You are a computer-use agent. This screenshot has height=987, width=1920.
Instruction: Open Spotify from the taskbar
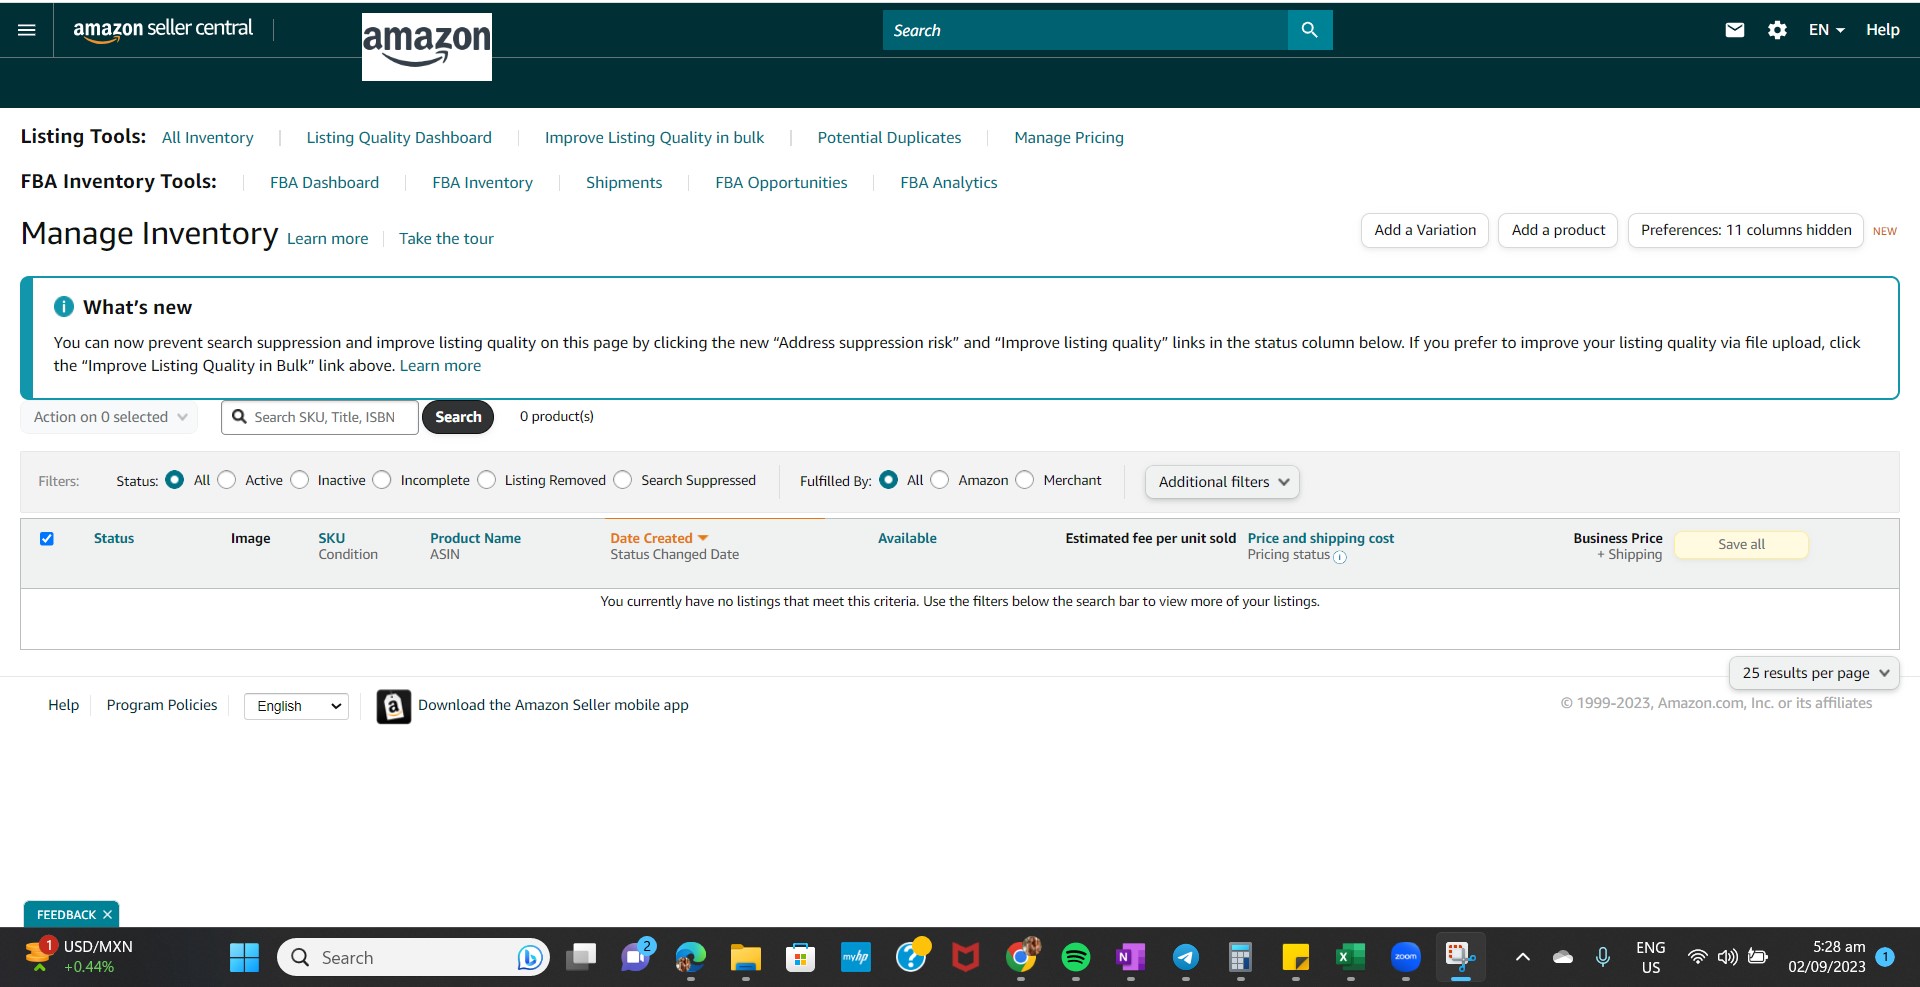[x=1076, y=958]
